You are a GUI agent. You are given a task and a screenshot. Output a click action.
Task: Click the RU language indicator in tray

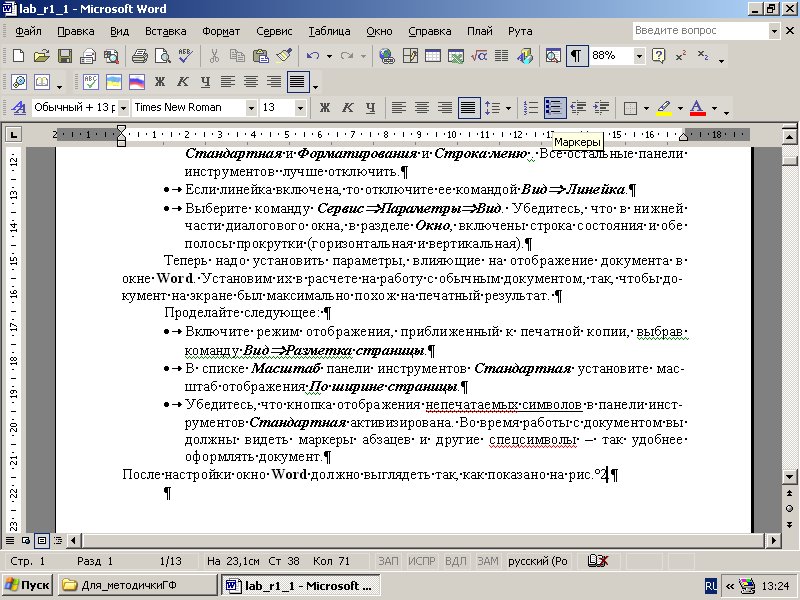coord(710,586)
